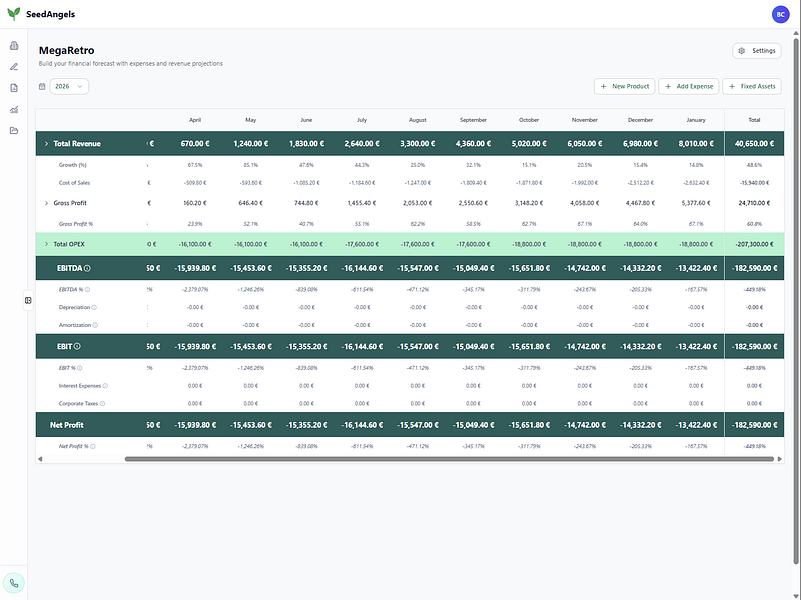Click May Growth 85.1% cell
Screen dimensions: 801x600
pos(250,165)
